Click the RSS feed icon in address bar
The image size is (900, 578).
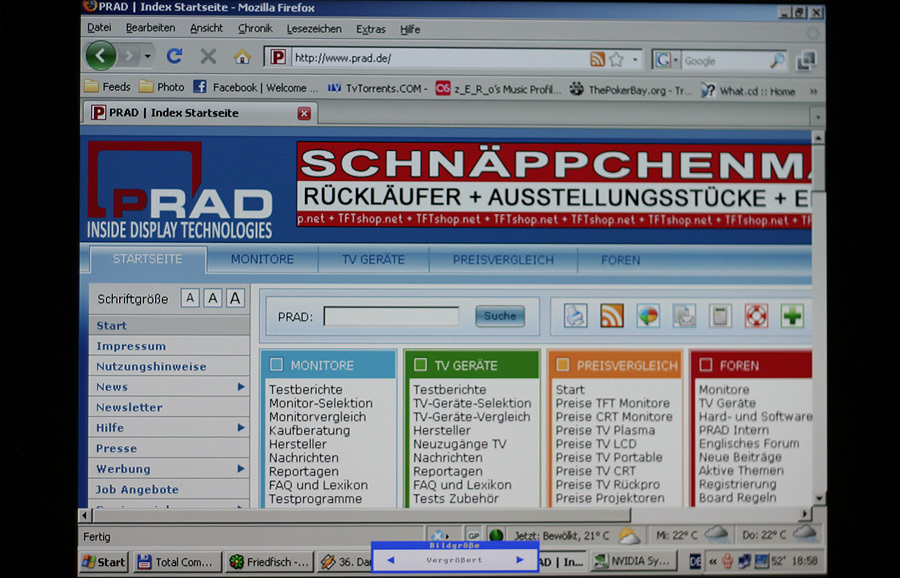click(598, 59)
